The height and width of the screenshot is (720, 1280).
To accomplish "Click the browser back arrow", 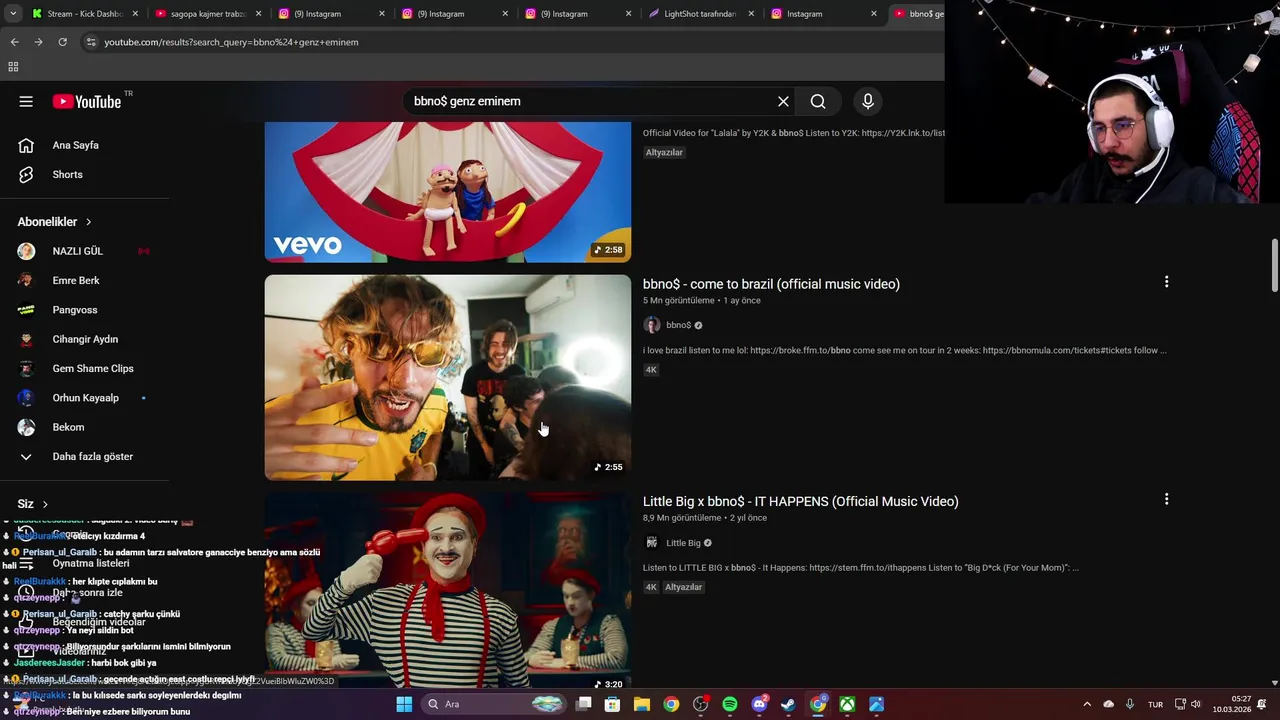I will [x=14, y=42].
